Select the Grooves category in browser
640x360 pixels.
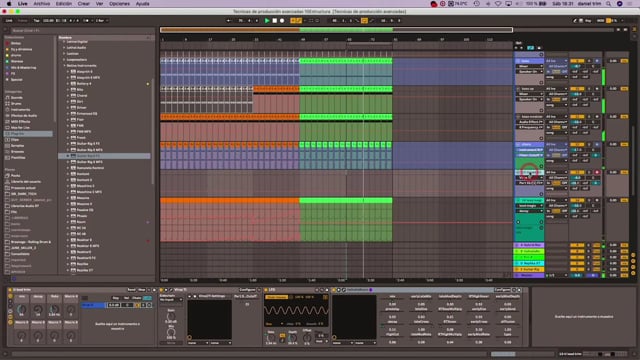click(17, 151)
